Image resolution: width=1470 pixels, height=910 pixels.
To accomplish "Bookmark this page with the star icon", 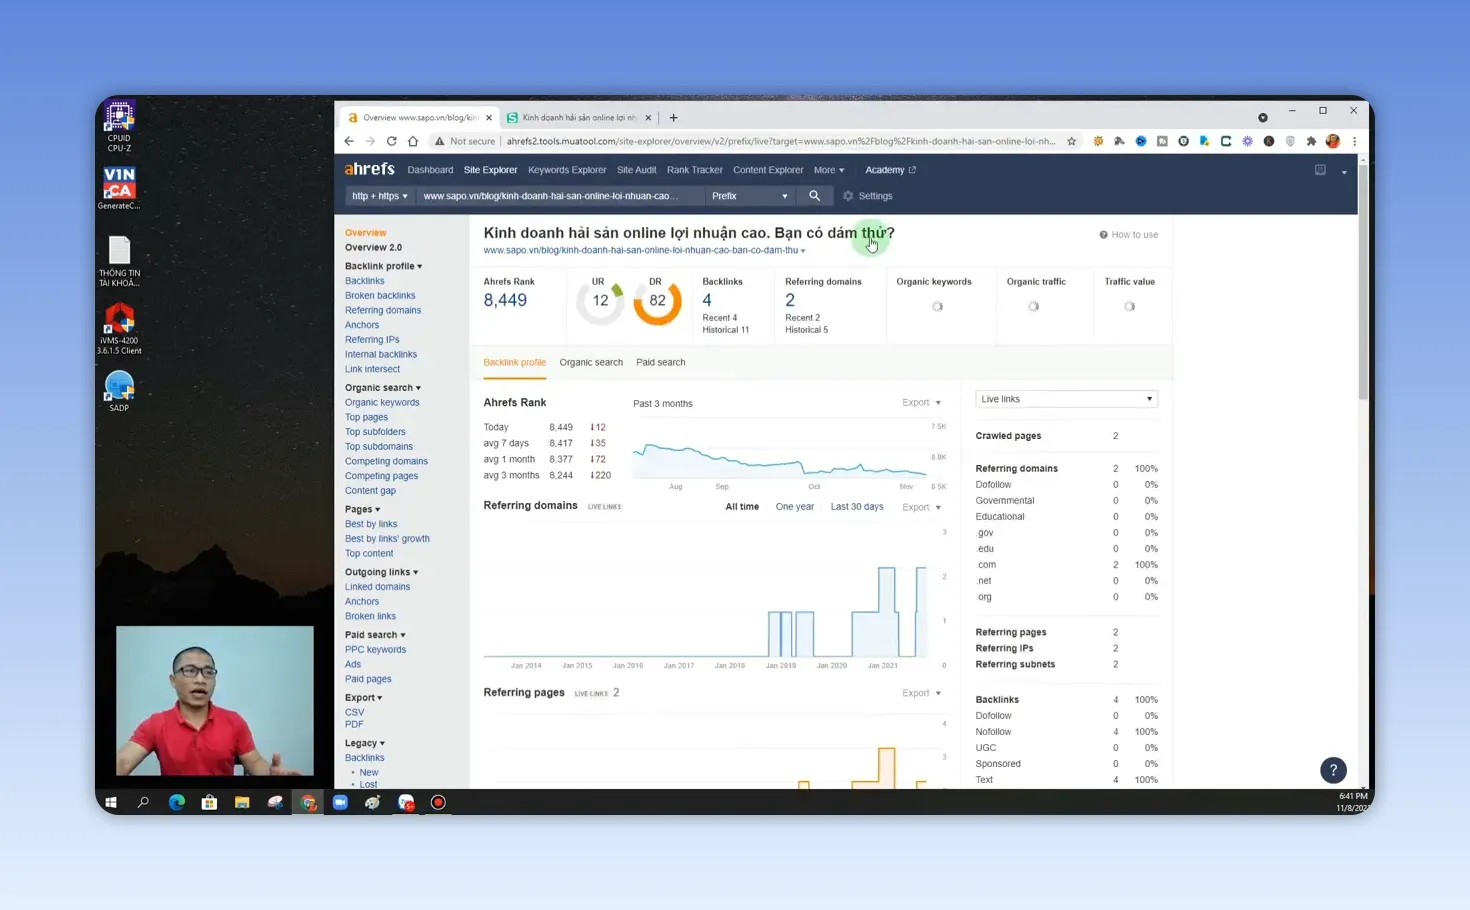I will [x=1072, y=141].
